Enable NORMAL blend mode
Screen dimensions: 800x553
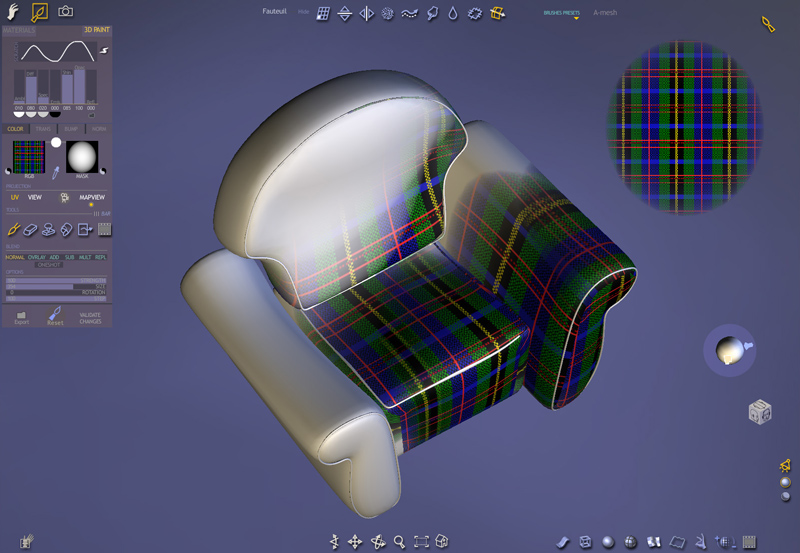coord(15,258)
